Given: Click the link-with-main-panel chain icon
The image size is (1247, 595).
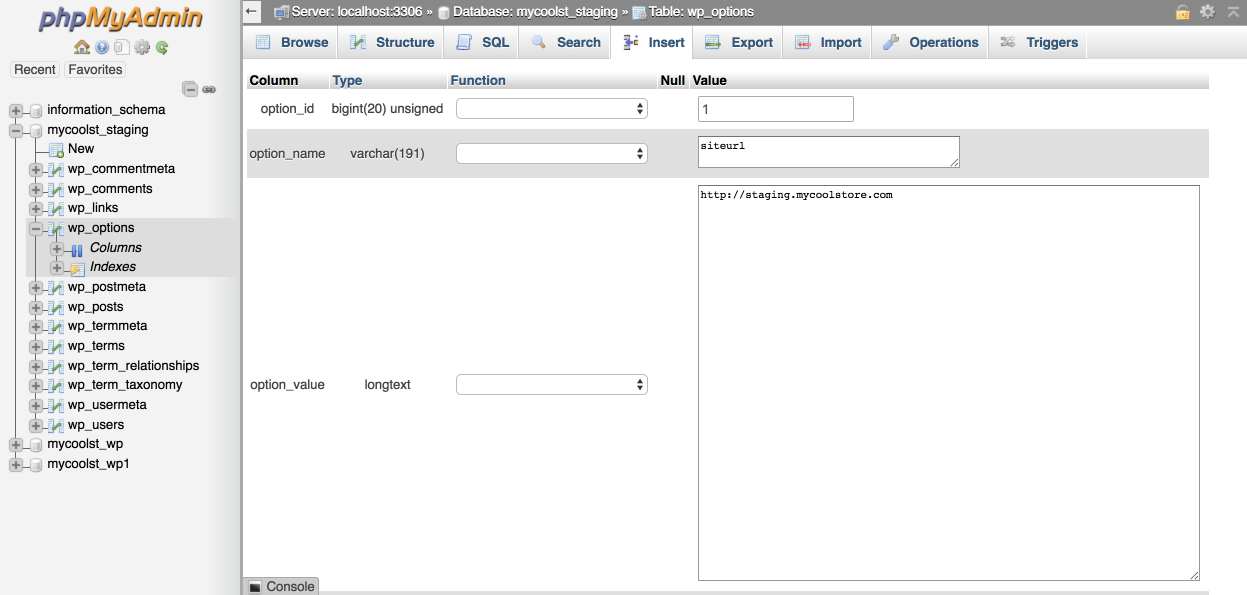Looking at the screenshot, I should [209, 89].
